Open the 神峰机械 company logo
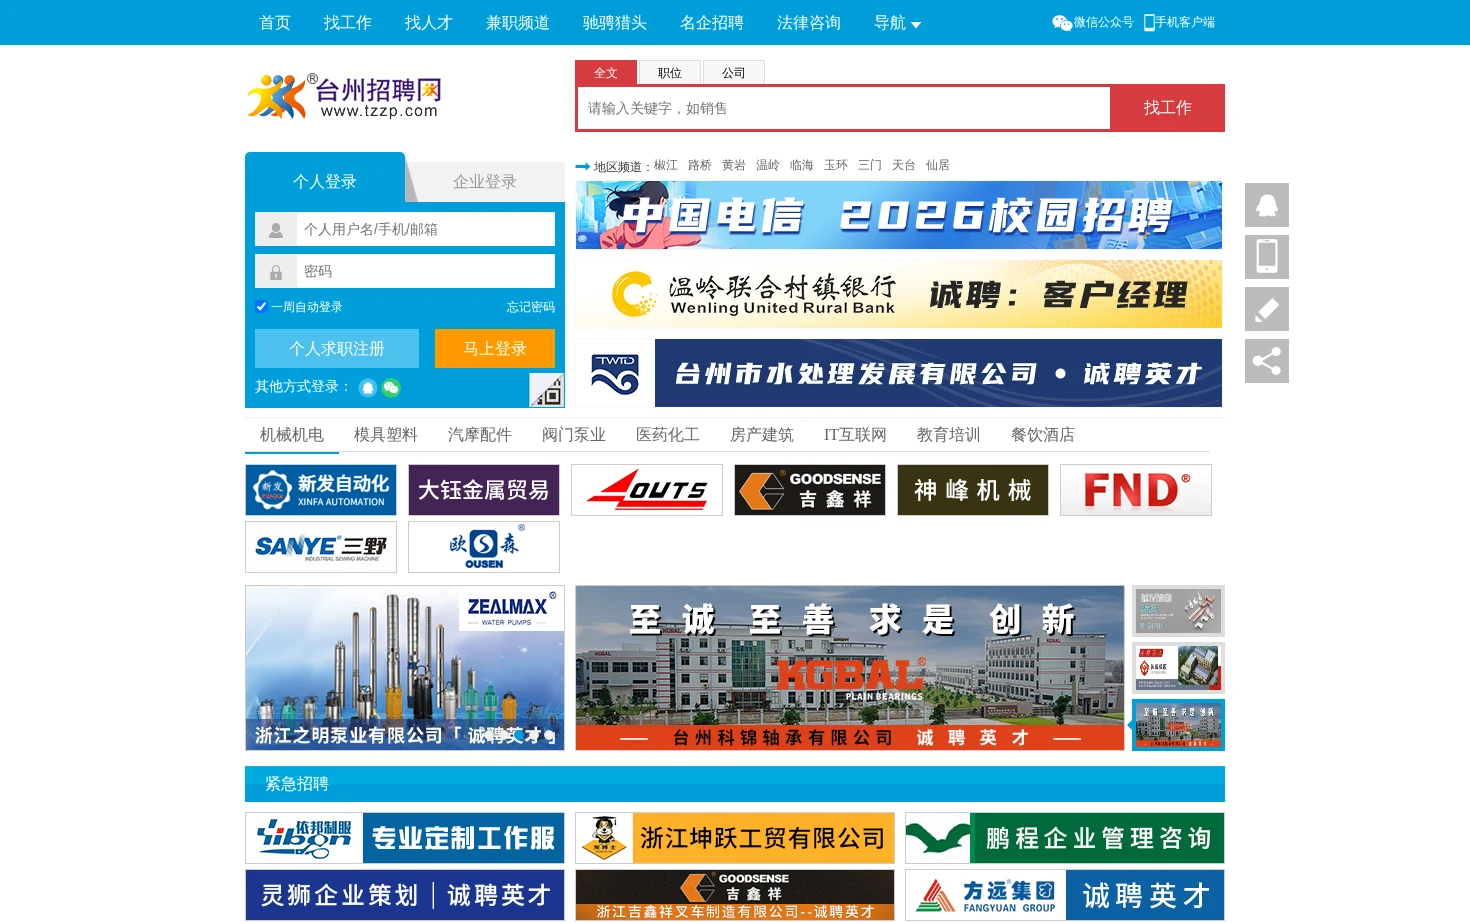Screen dimensions: 1470x923 pos(973,490)
